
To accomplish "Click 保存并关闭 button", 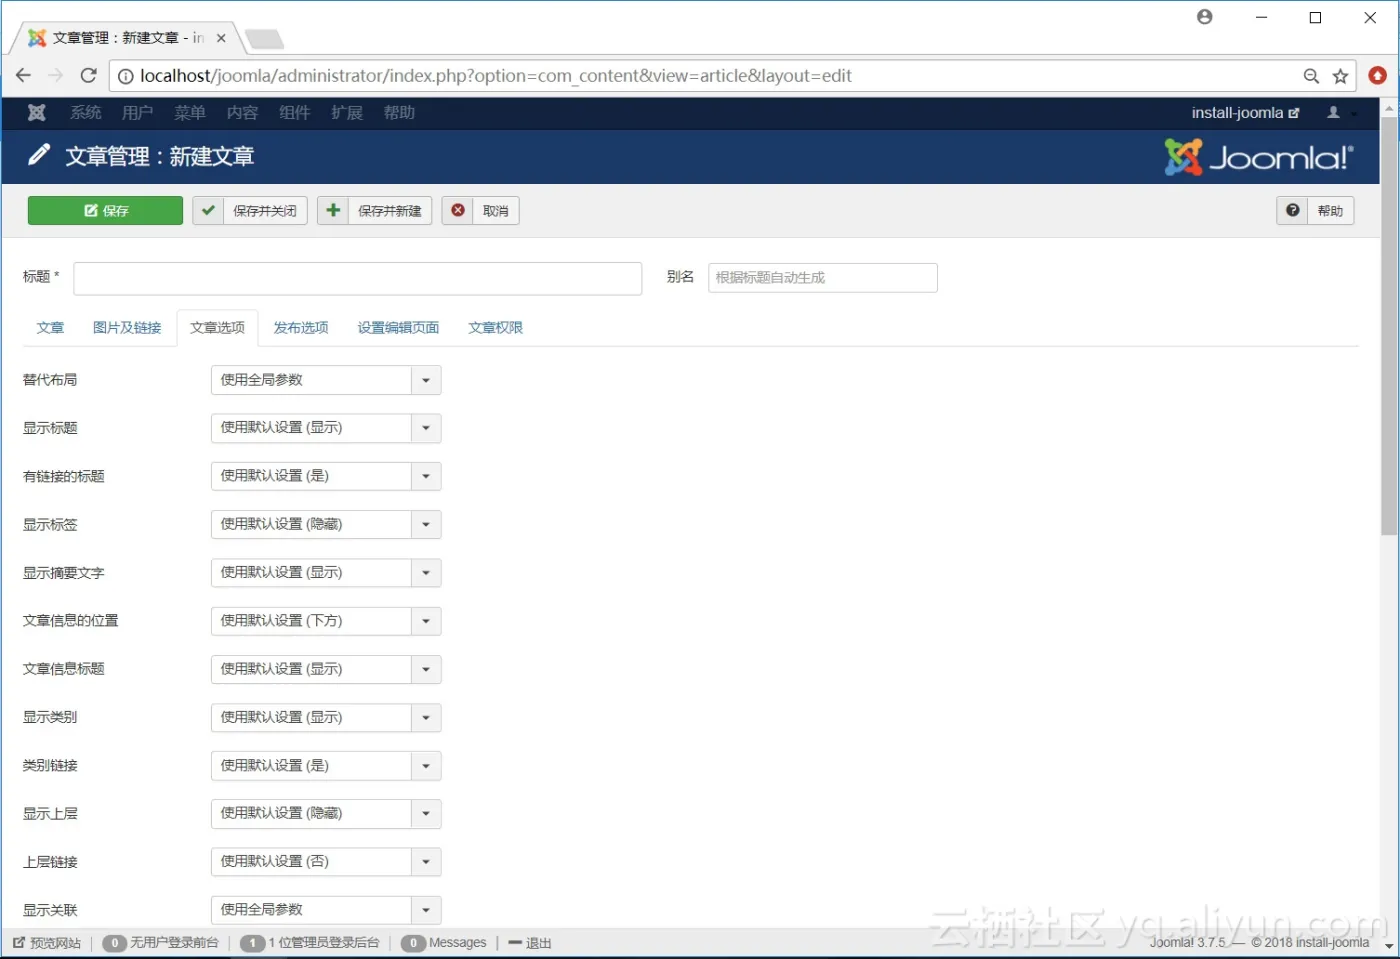I will pos(250,211).
